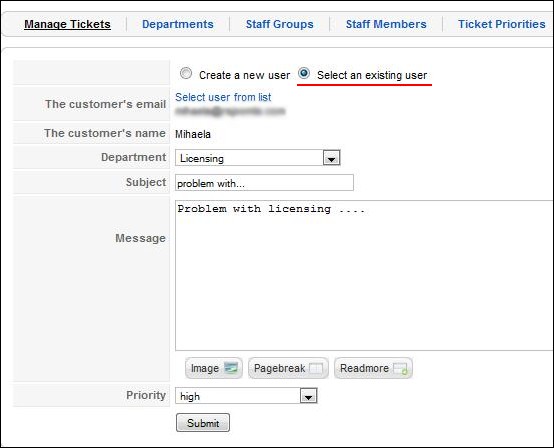
Task: Click inside the Message text area
Action: (364, 276)
